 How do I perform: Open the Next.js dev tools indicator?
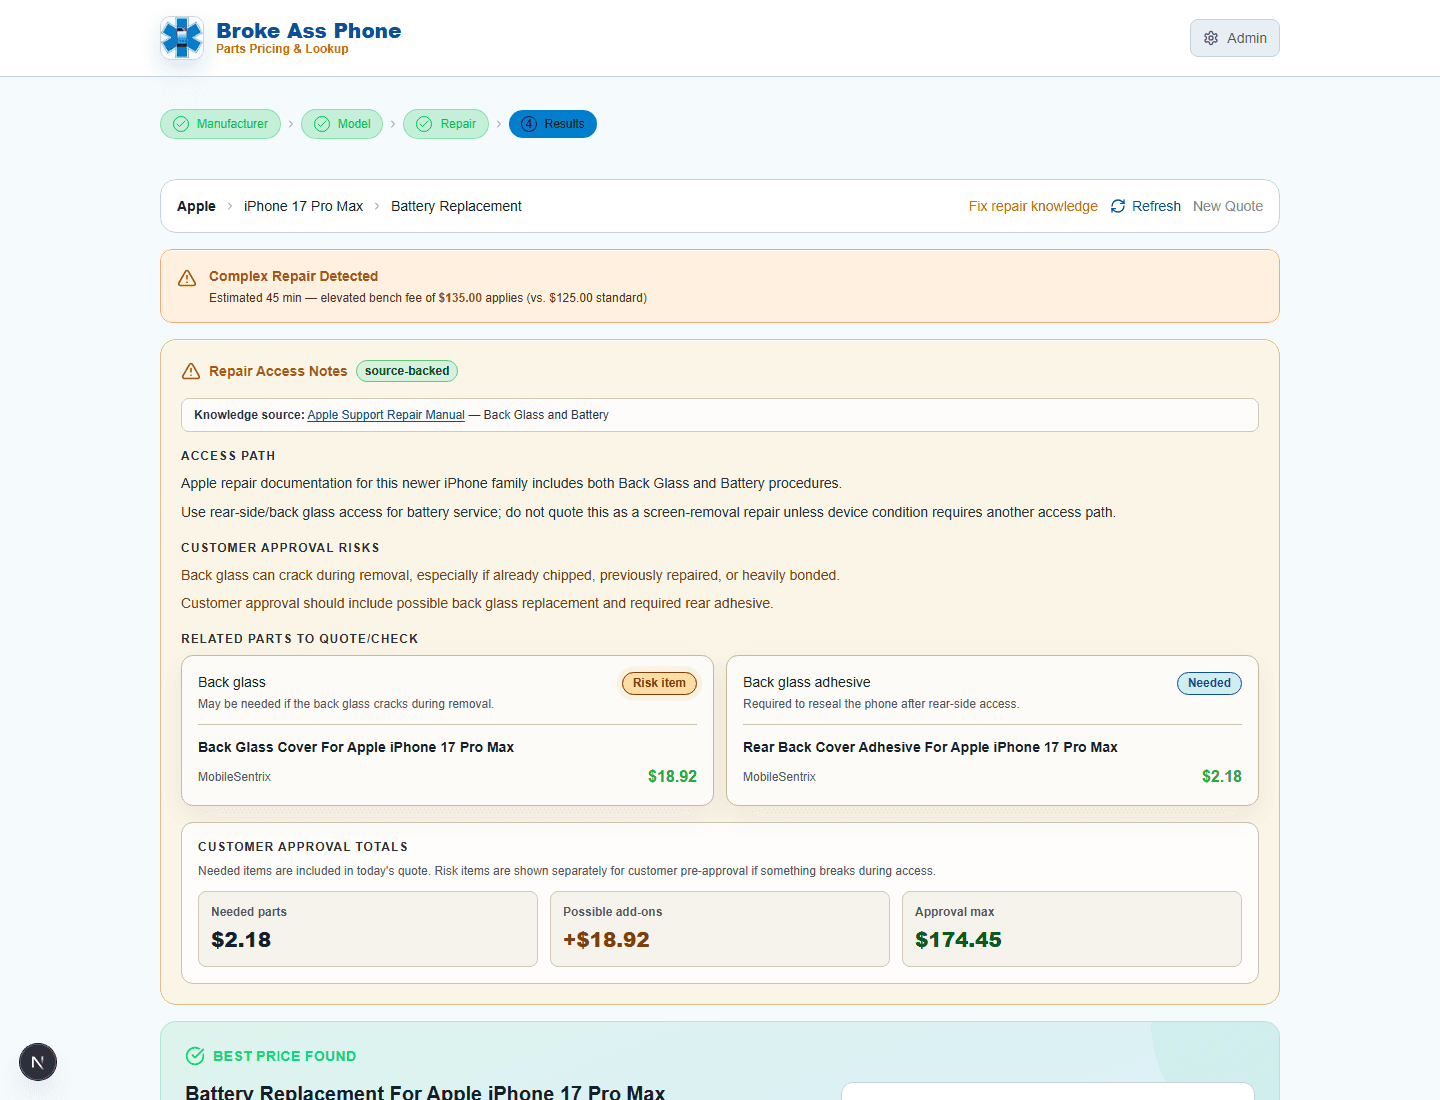tap(38, 1062)
